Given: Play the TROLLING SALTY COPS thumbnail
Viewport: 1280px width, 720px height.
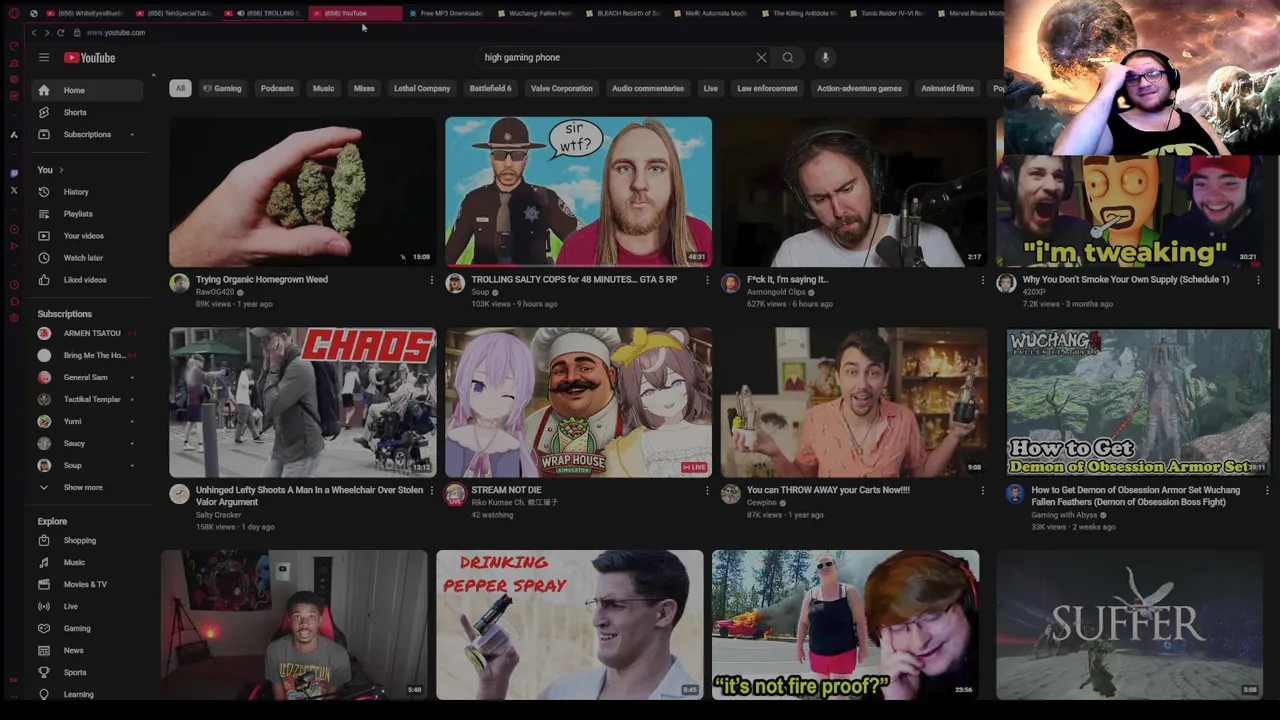Looking at the screenshot, I should (x=578, y=192).
